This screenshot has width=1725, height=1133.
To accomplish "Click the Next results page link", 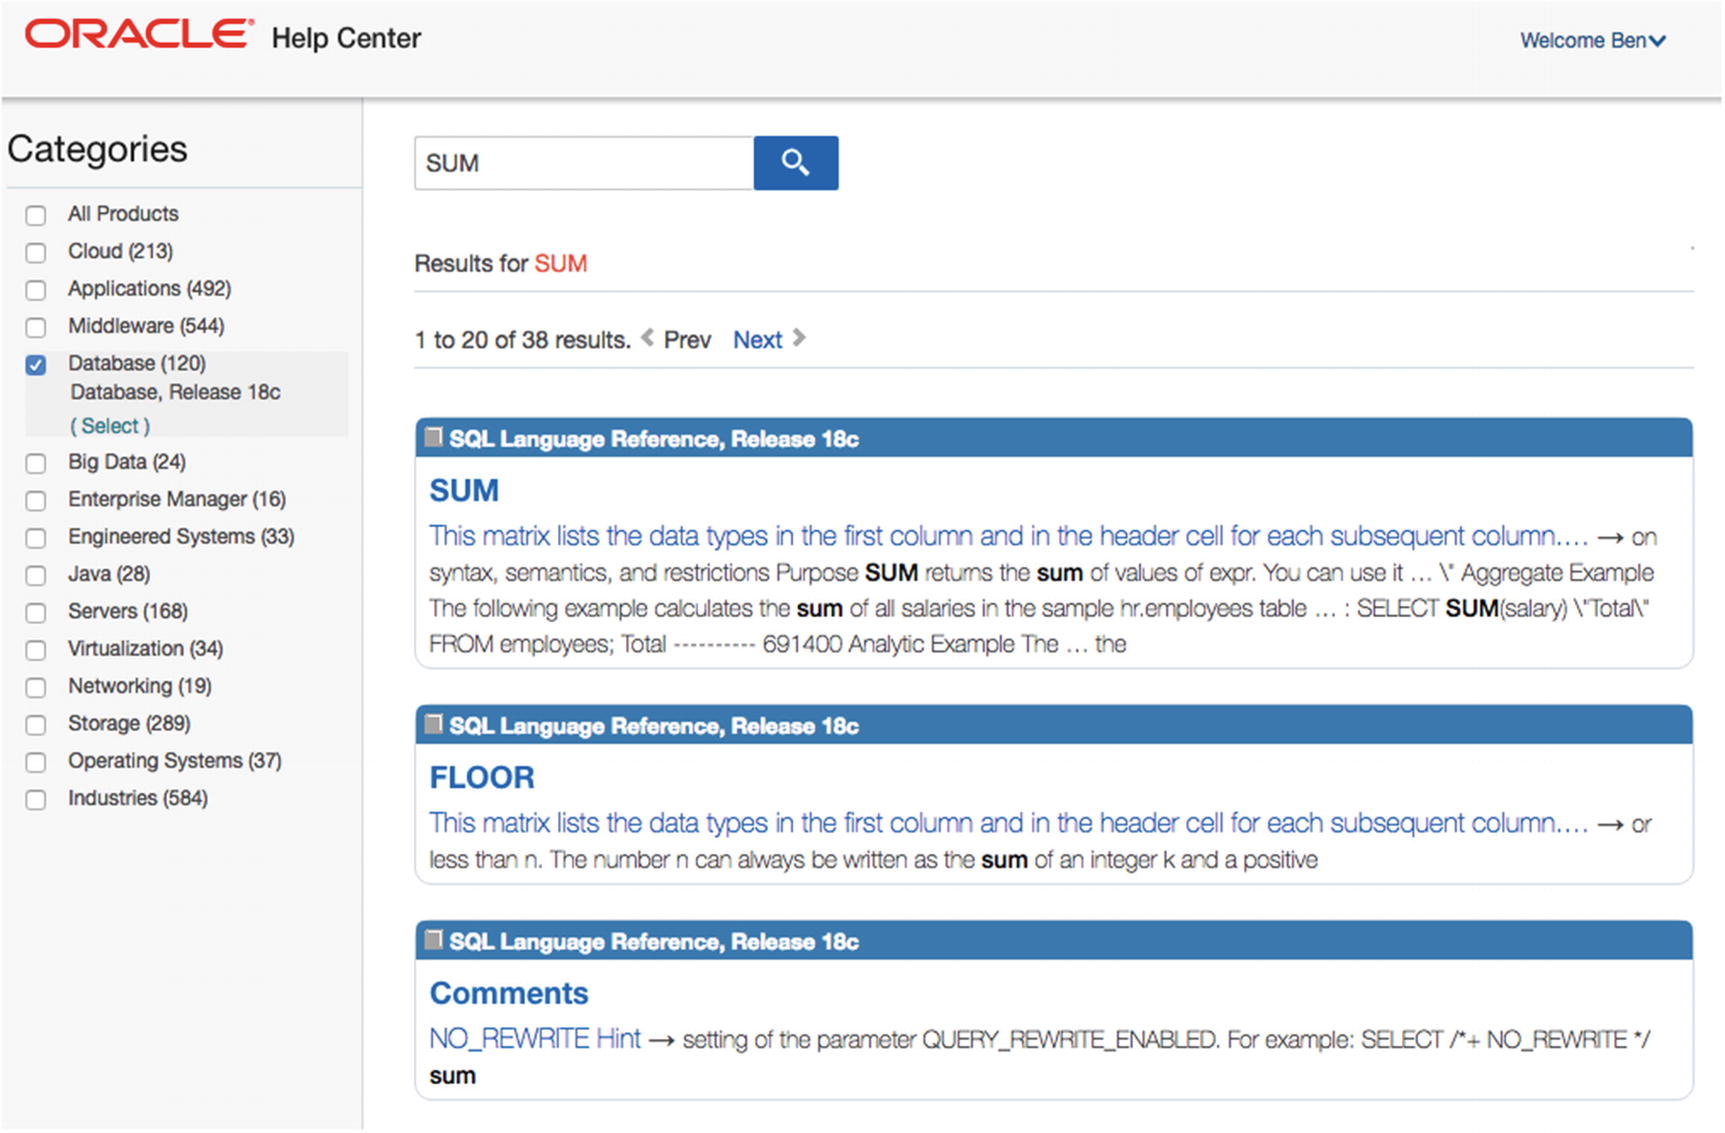I will pyautogui.click(x=757, y=340).
